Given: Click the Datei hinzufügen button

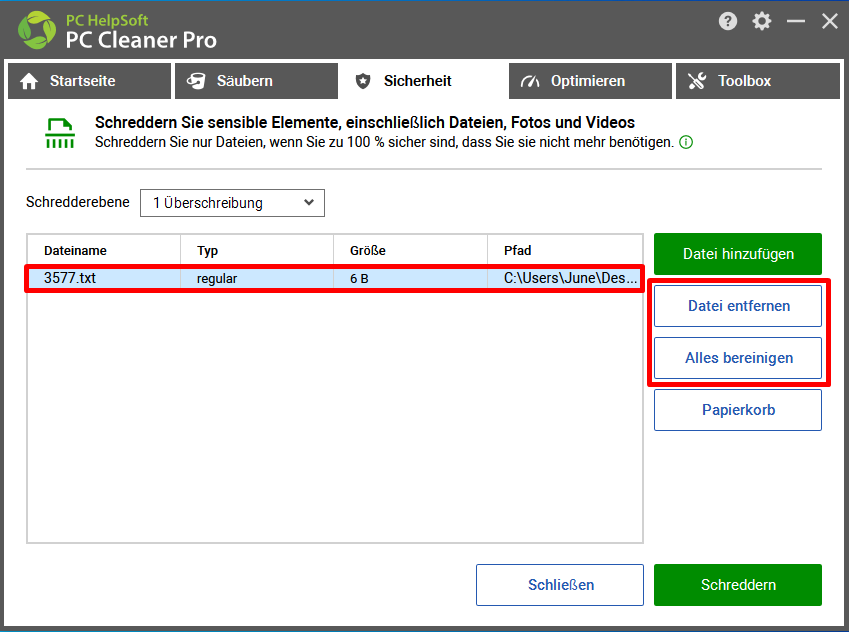Looking at the screenshot, I should click(x=738, y=254).
